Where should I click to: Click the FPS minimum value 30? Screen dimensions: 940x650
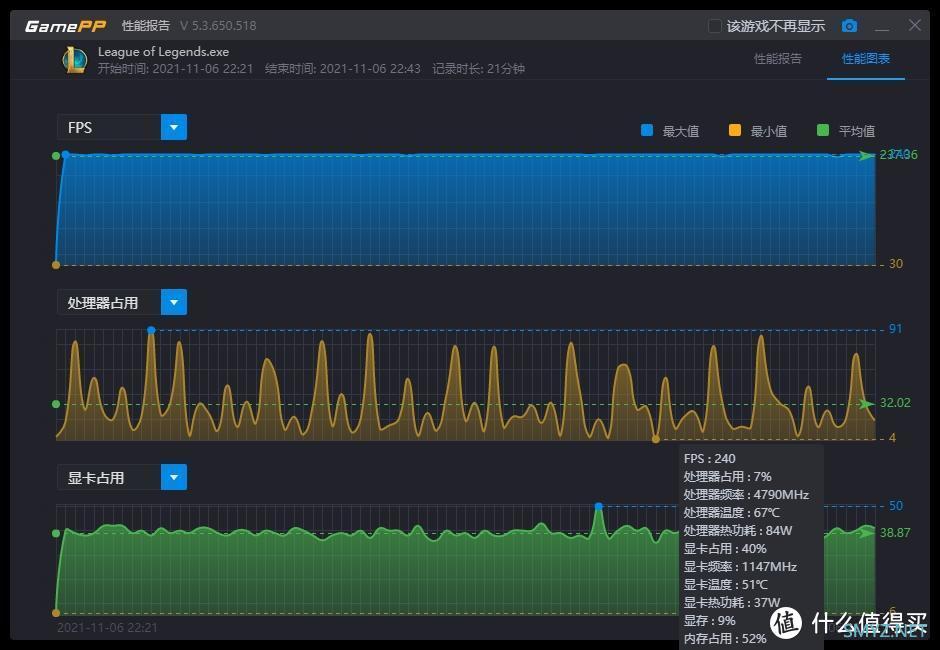896,263
